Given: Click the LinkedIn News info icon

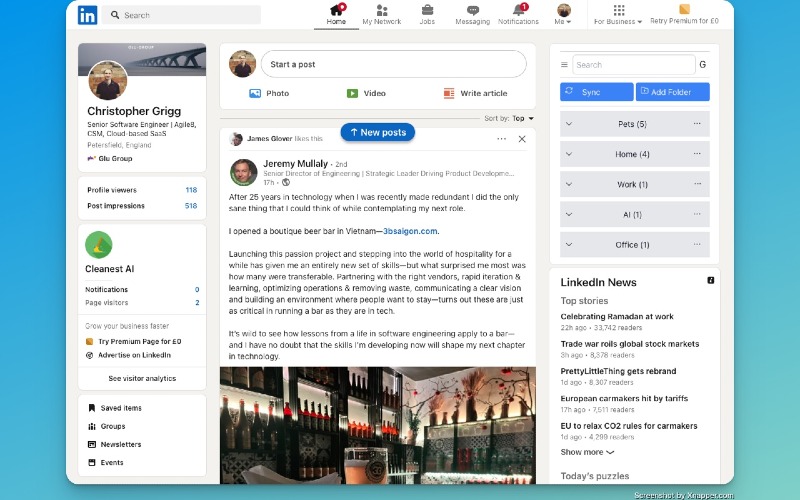Looking at the screenshot, I should [x=710, y=281].
